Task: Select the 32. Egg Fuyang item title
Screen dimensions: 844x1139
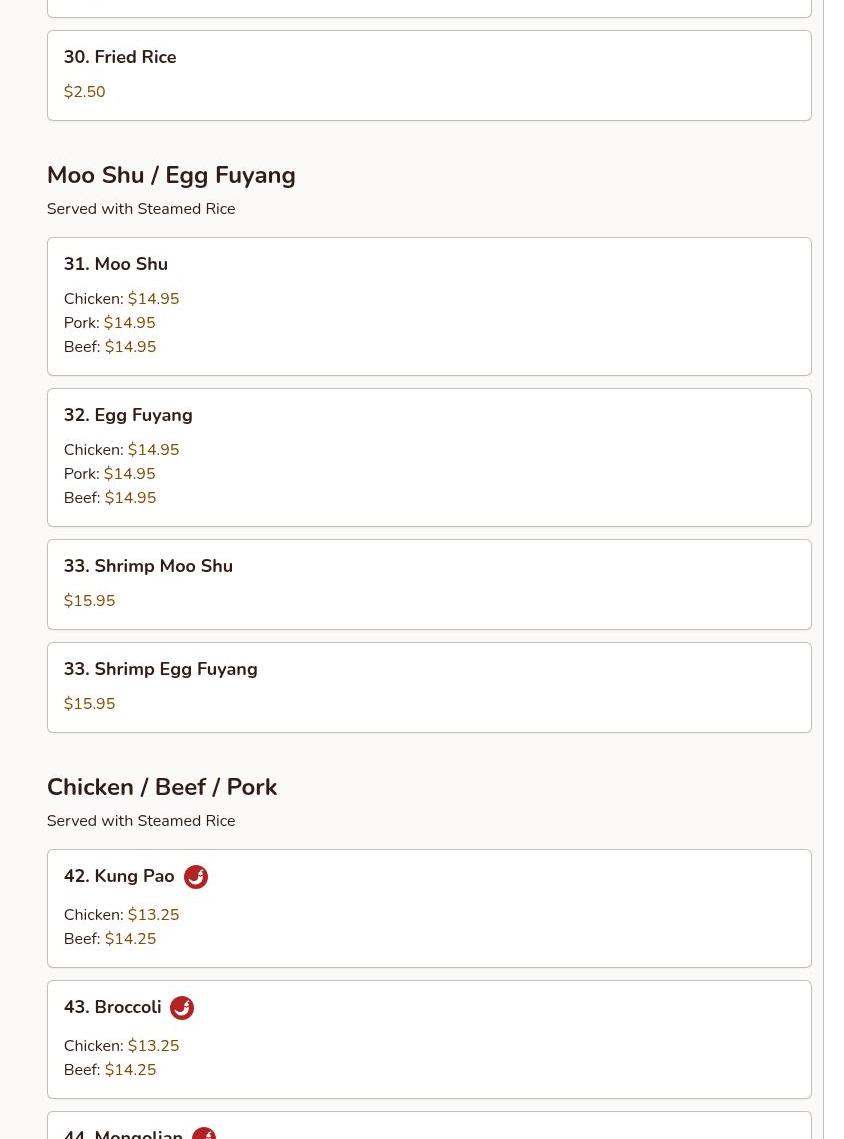Action: [x=128, y=415]
